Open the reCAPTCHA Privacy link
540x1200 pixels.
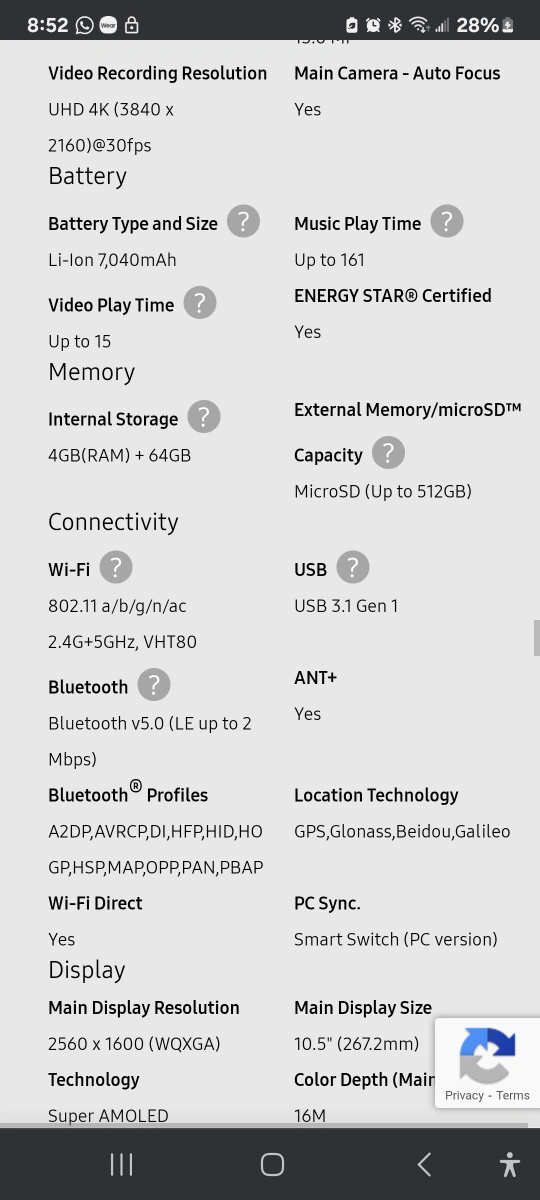tap(464, 1095)
